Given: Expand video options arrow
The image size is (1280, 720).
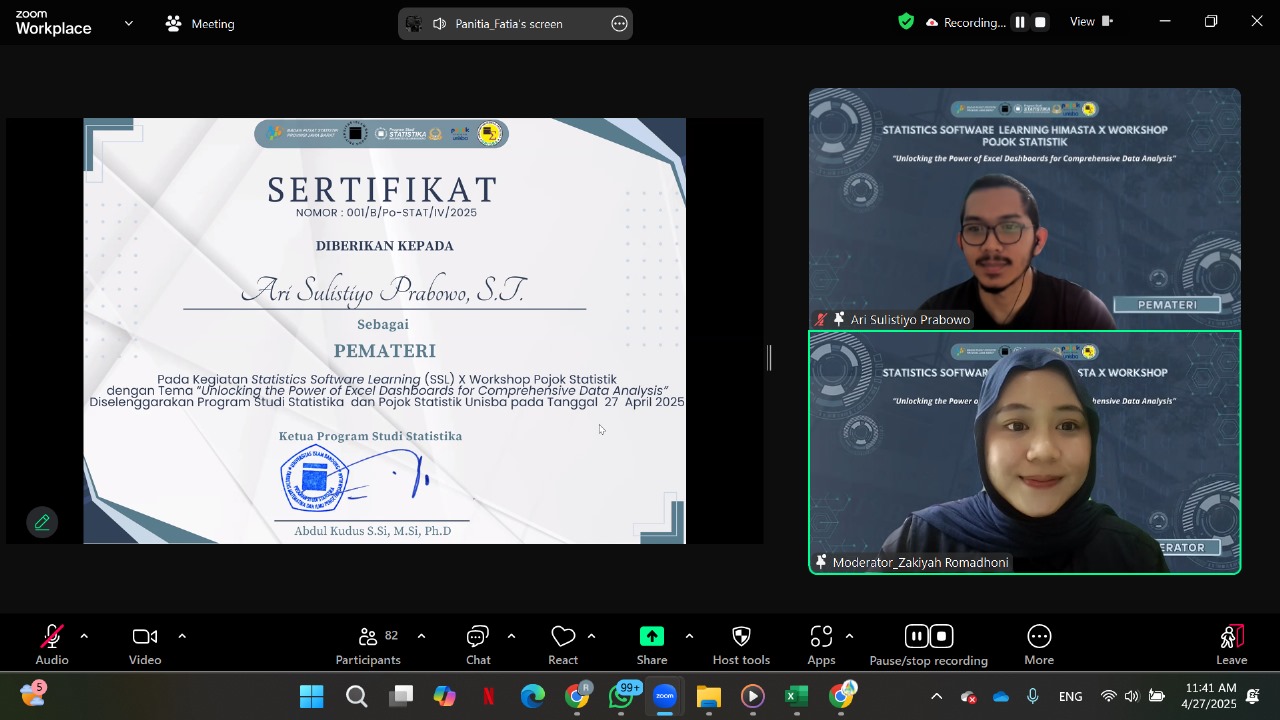Looking at the screenshot, I should pos(182,636).
